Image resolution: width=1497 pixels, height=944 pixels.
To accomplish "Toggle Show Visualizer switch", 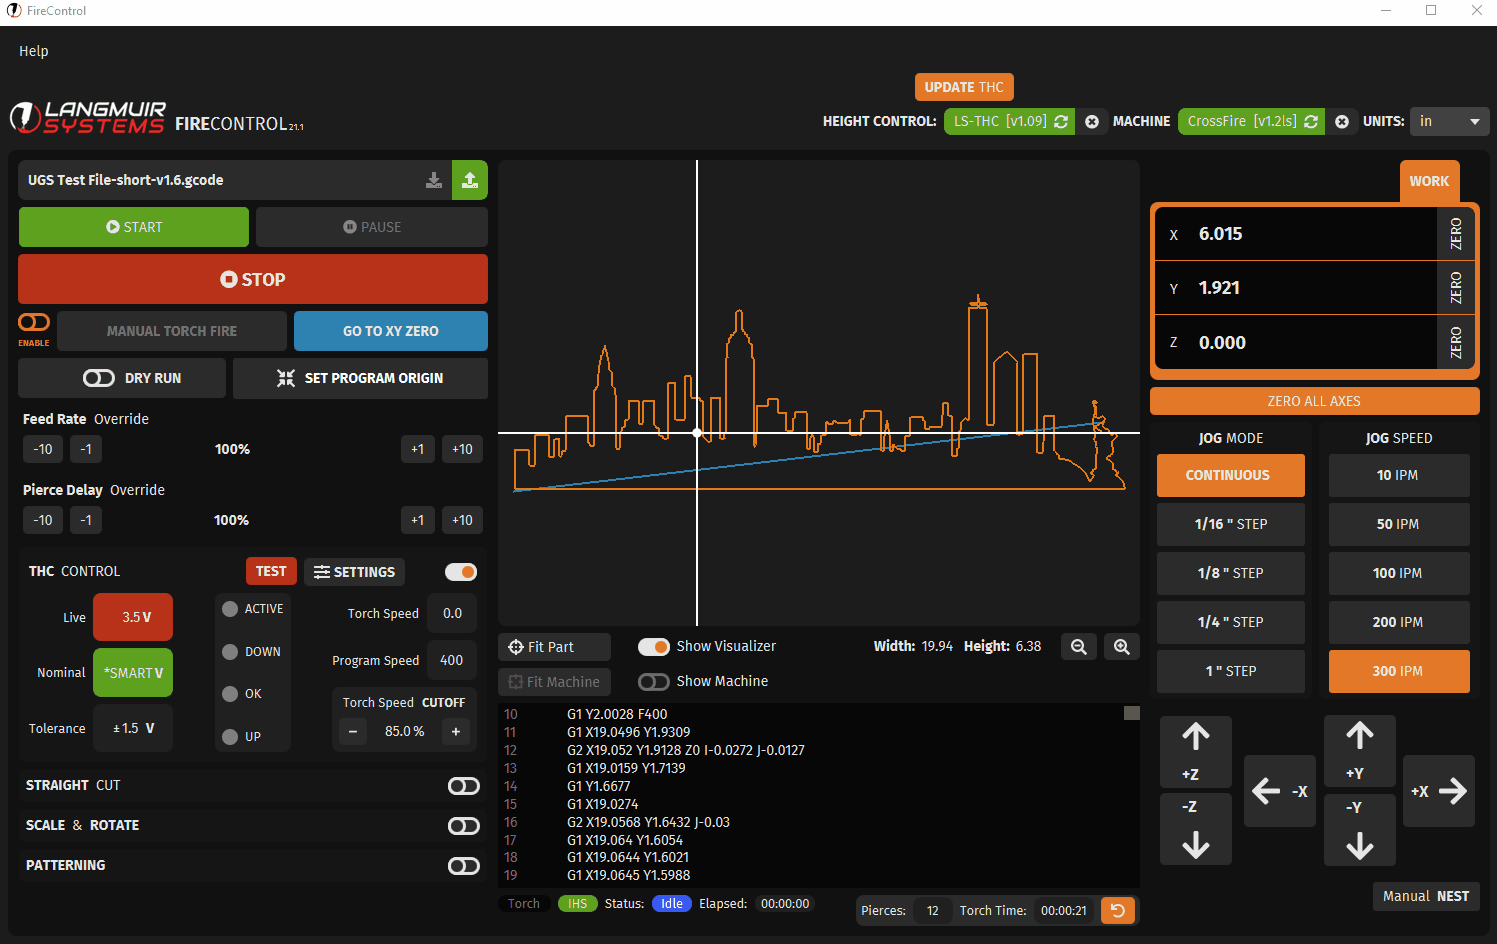I will 654,647.
